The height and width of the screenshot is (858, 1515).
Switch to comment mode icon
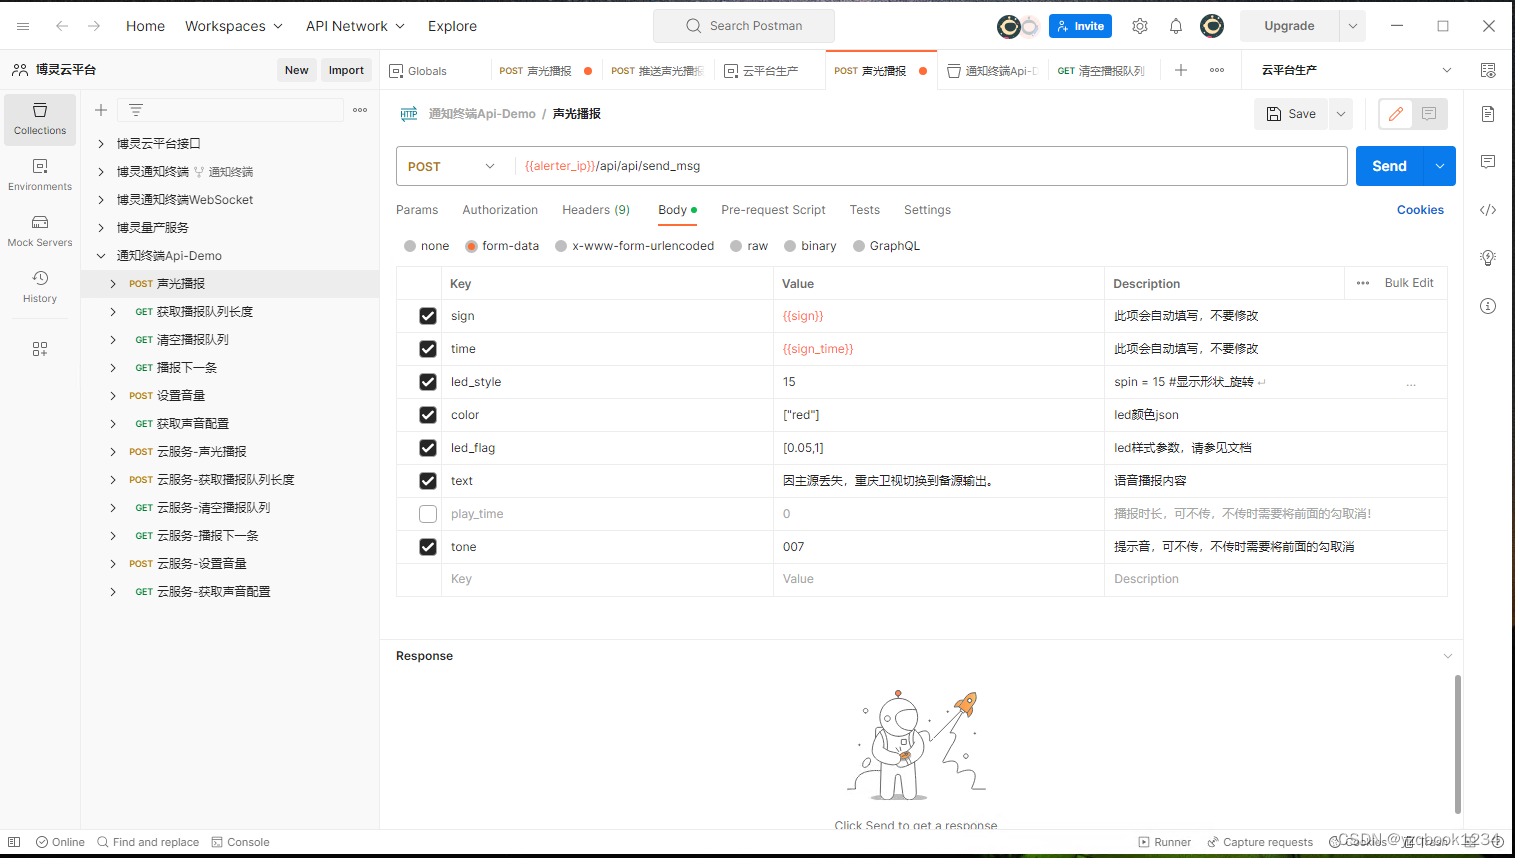pos(1429,114)
